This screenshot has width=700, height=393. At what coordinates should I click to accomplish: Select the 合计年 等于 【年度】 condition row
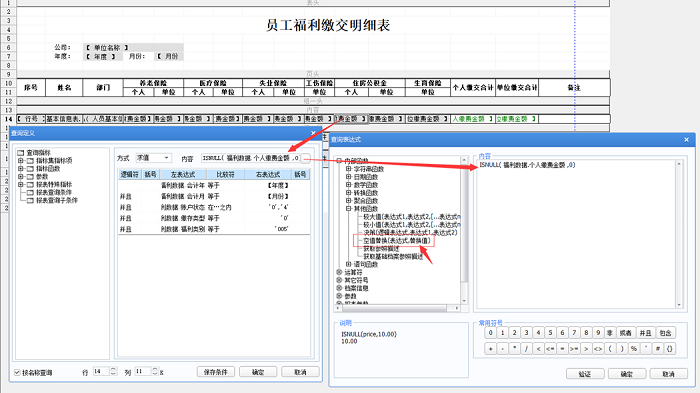[x=214, y=185]
